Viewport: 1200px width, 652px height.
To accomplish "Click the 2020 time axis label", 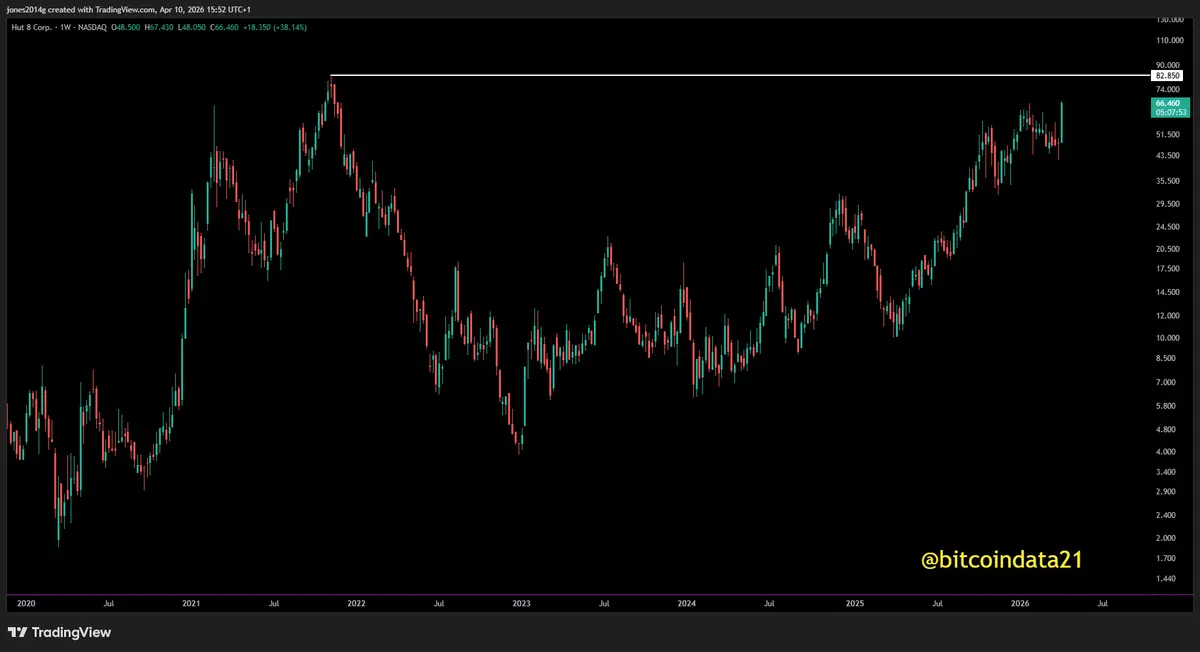I will pos(26,604).
